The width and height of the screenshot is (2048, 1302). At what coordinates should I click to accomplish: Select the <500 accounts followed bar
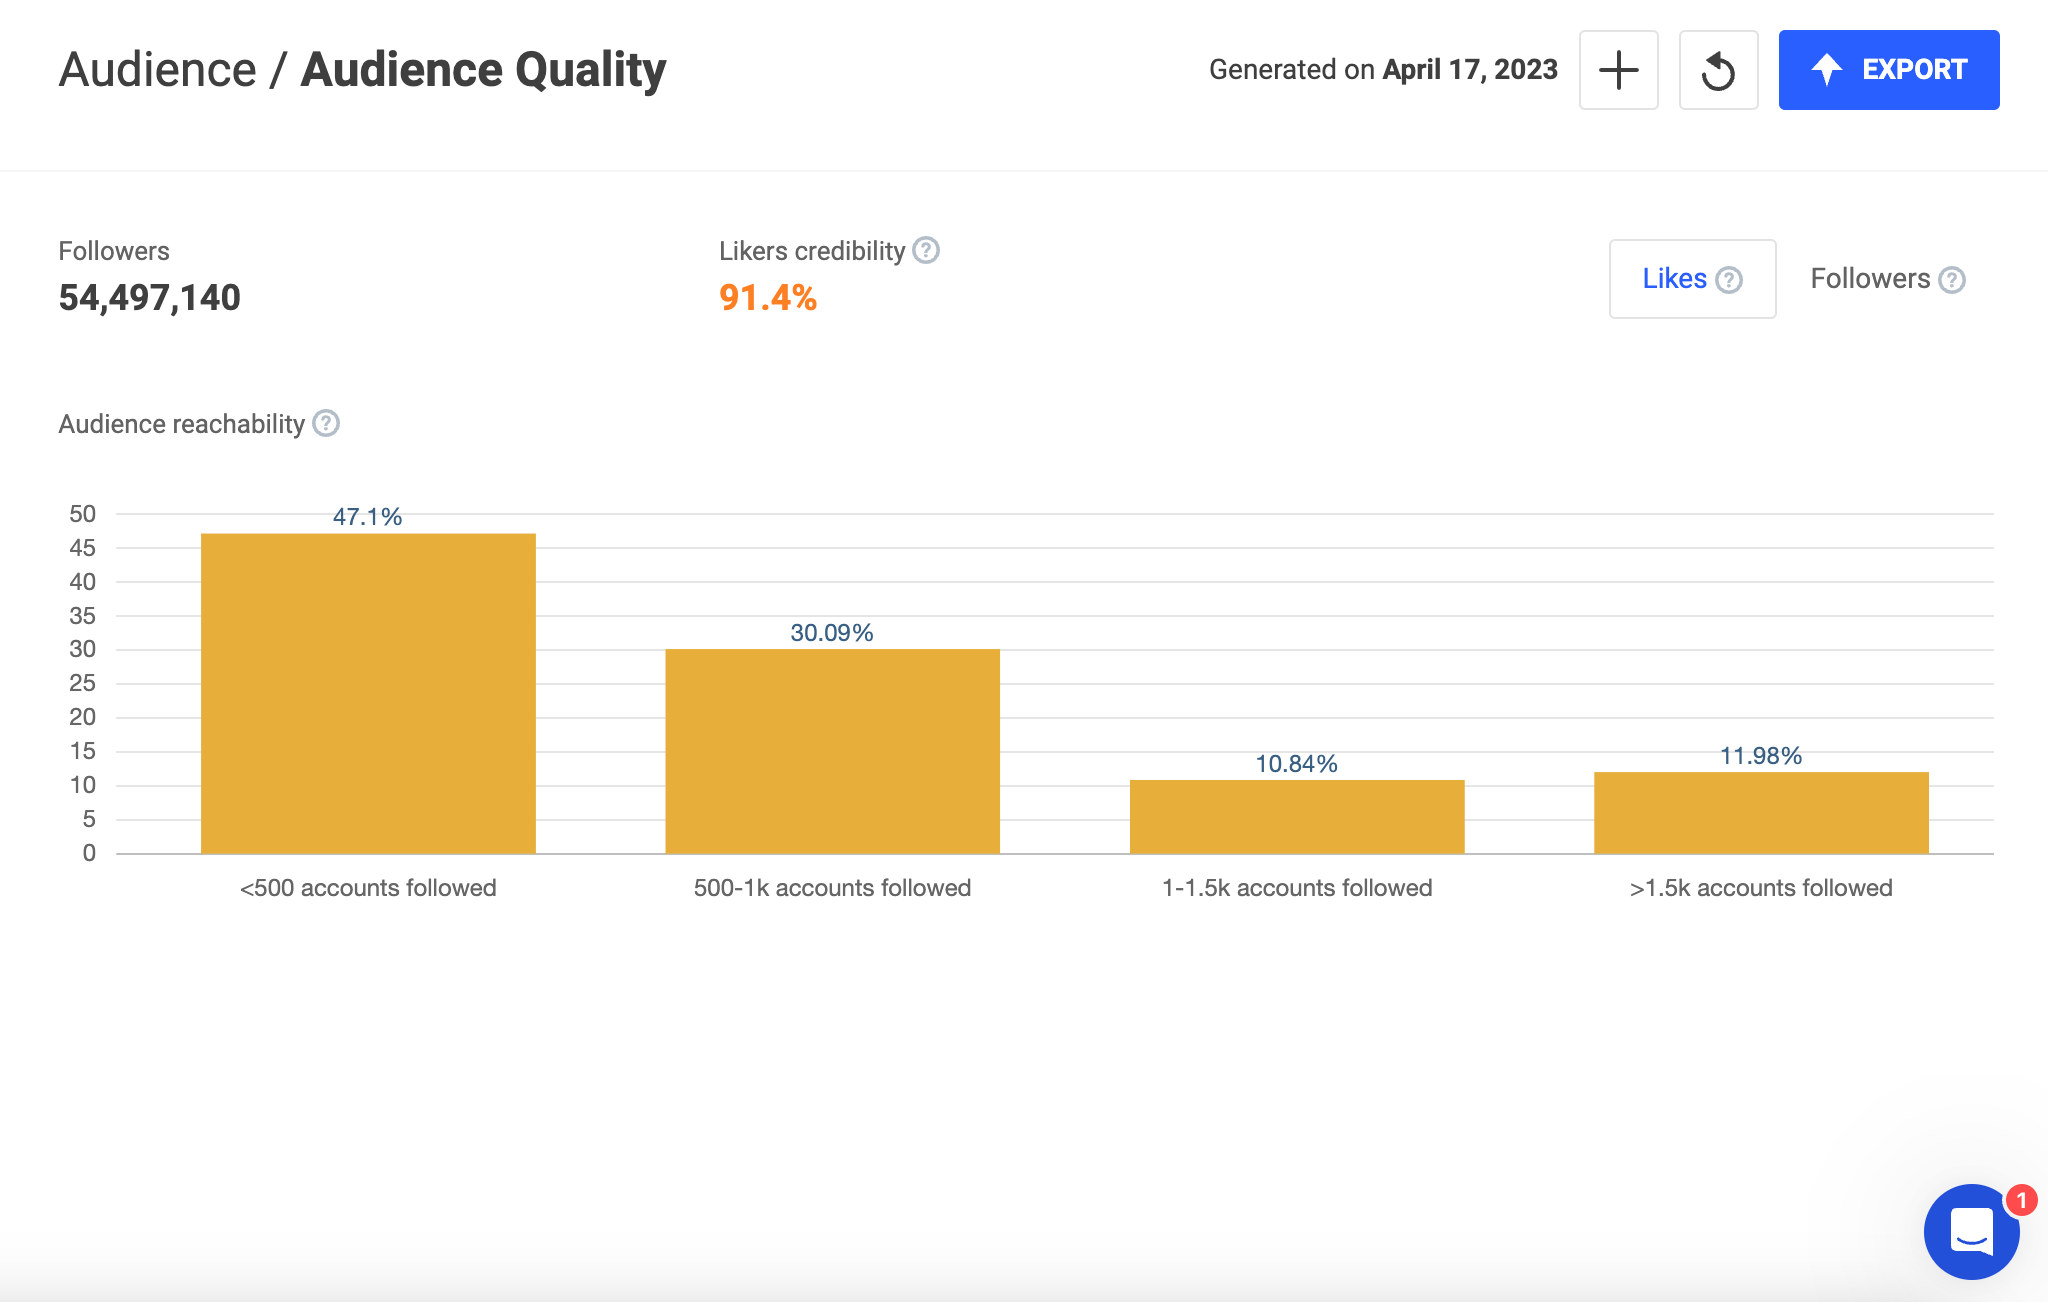(368, 693)
